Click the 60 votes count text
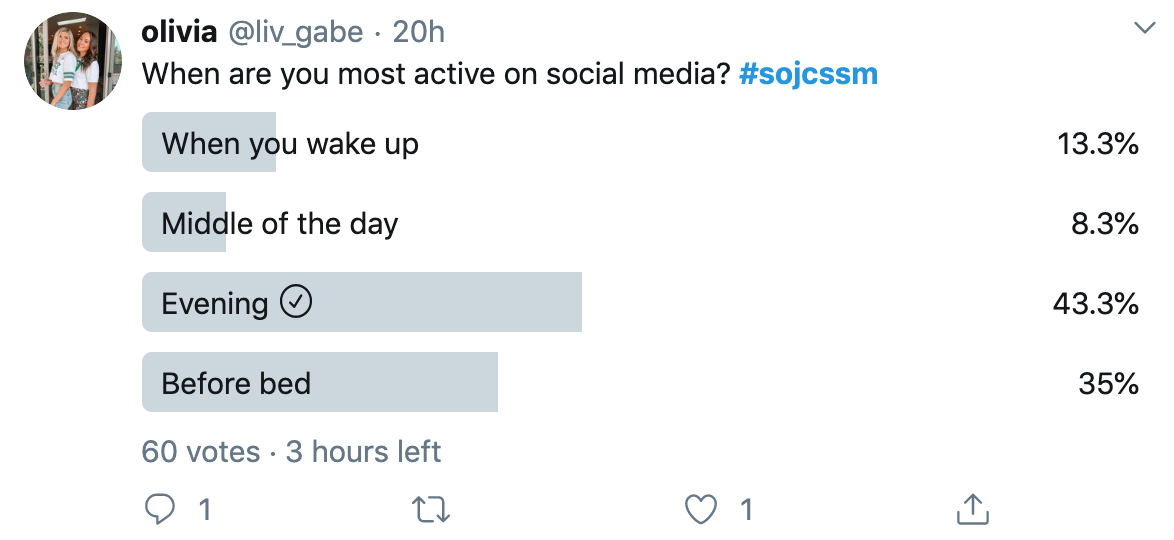The height and width of the screenshot is (540, 1174). (x=200, y=451)
